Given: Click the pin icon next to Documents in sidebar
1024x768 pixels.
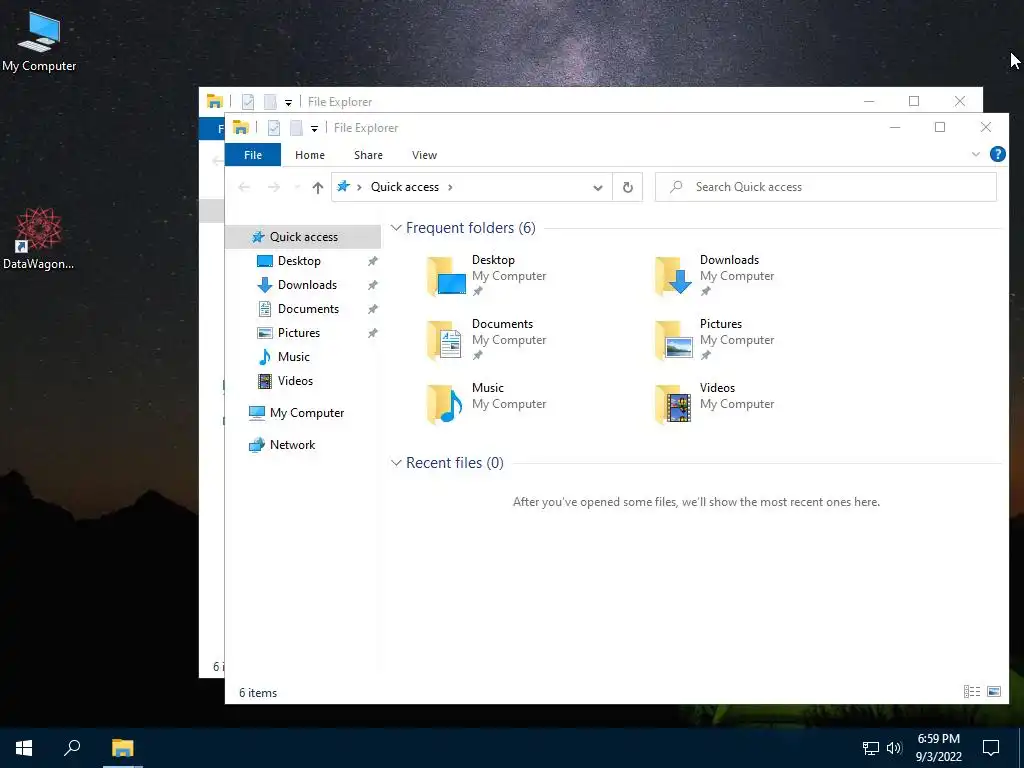Looking at the screenshot, I should coord(372,310).
